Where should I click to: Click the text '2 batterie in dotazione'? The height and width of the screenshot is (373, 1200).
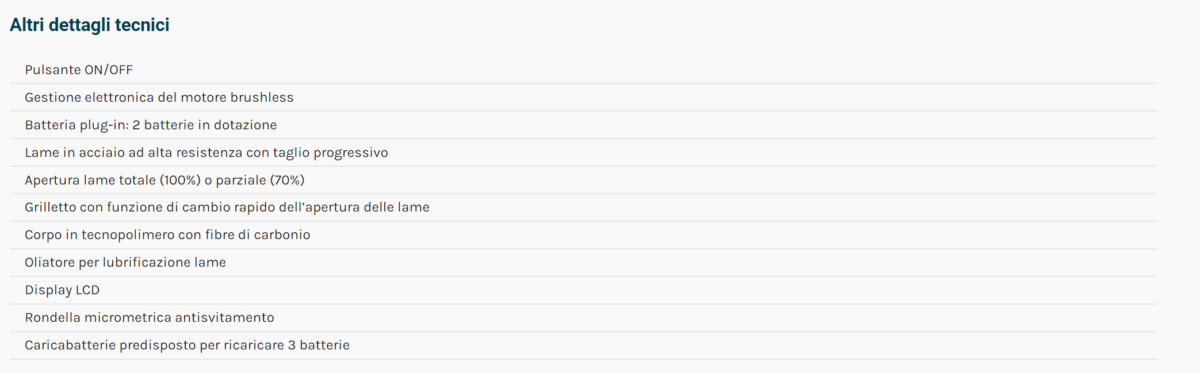coord(204,125)
